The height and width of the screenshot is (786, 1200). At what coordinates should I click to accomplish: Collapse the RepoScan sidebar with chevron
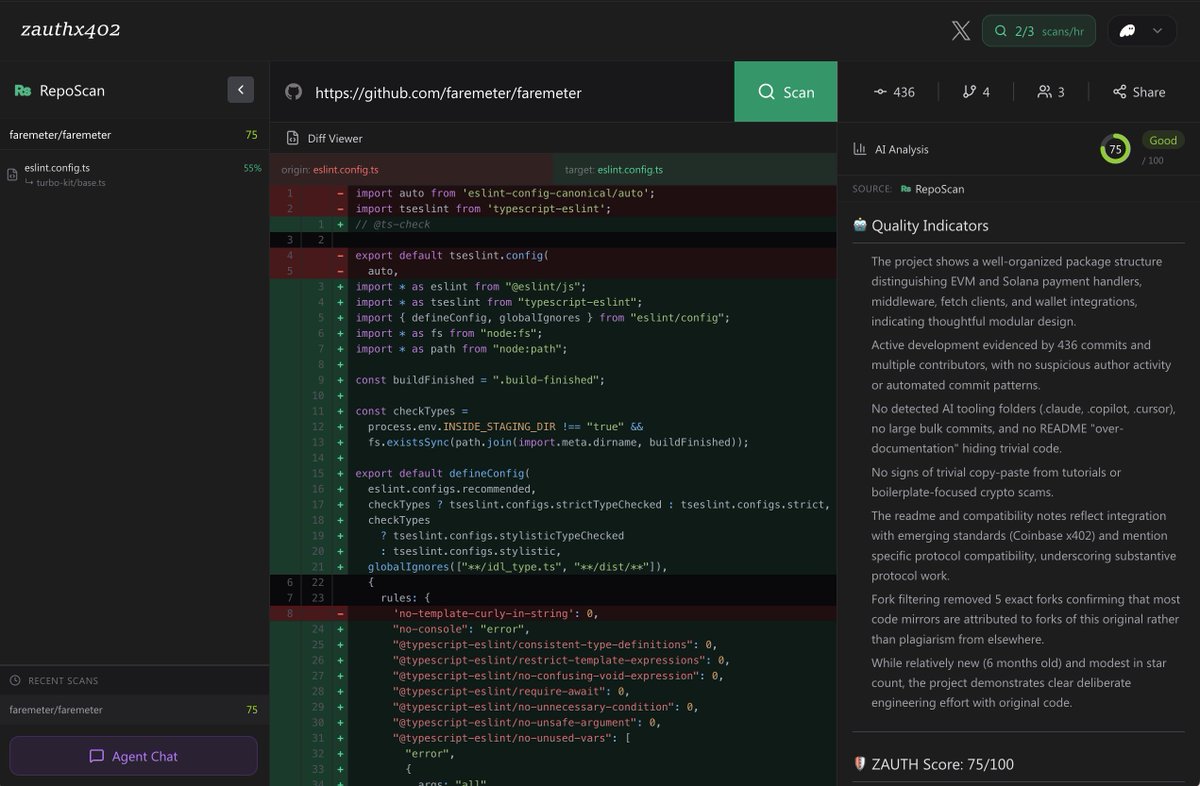coord(240,91)
